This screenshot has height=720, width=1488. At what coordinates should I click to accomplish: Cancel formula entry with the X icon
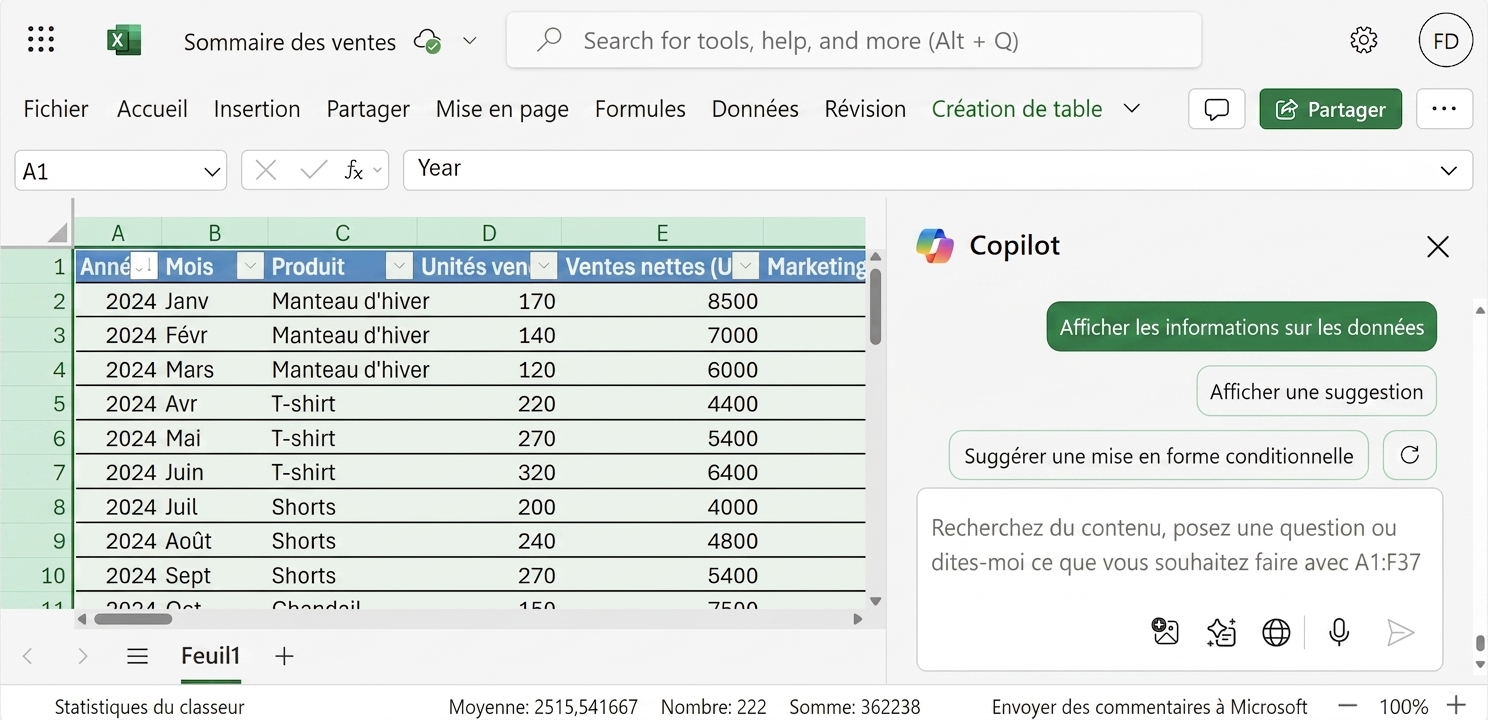point(266,170)
